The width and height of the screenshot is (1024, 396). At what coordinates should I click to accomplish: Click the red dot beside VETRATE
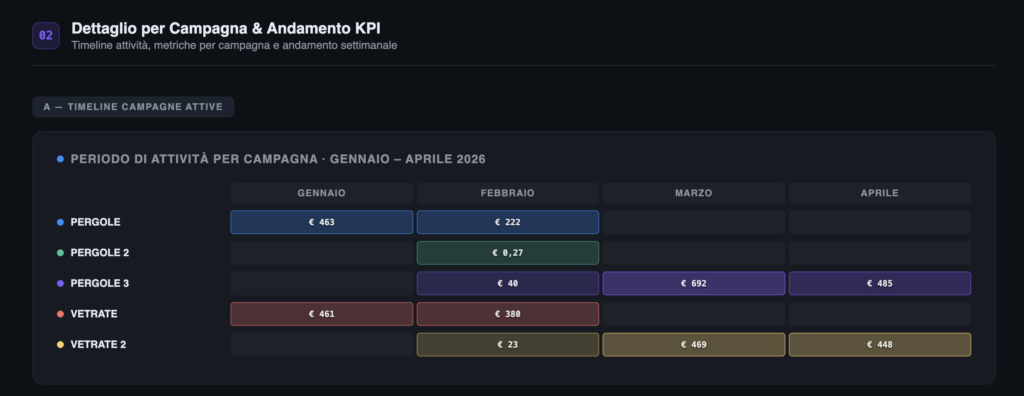(x=60, y=314)
